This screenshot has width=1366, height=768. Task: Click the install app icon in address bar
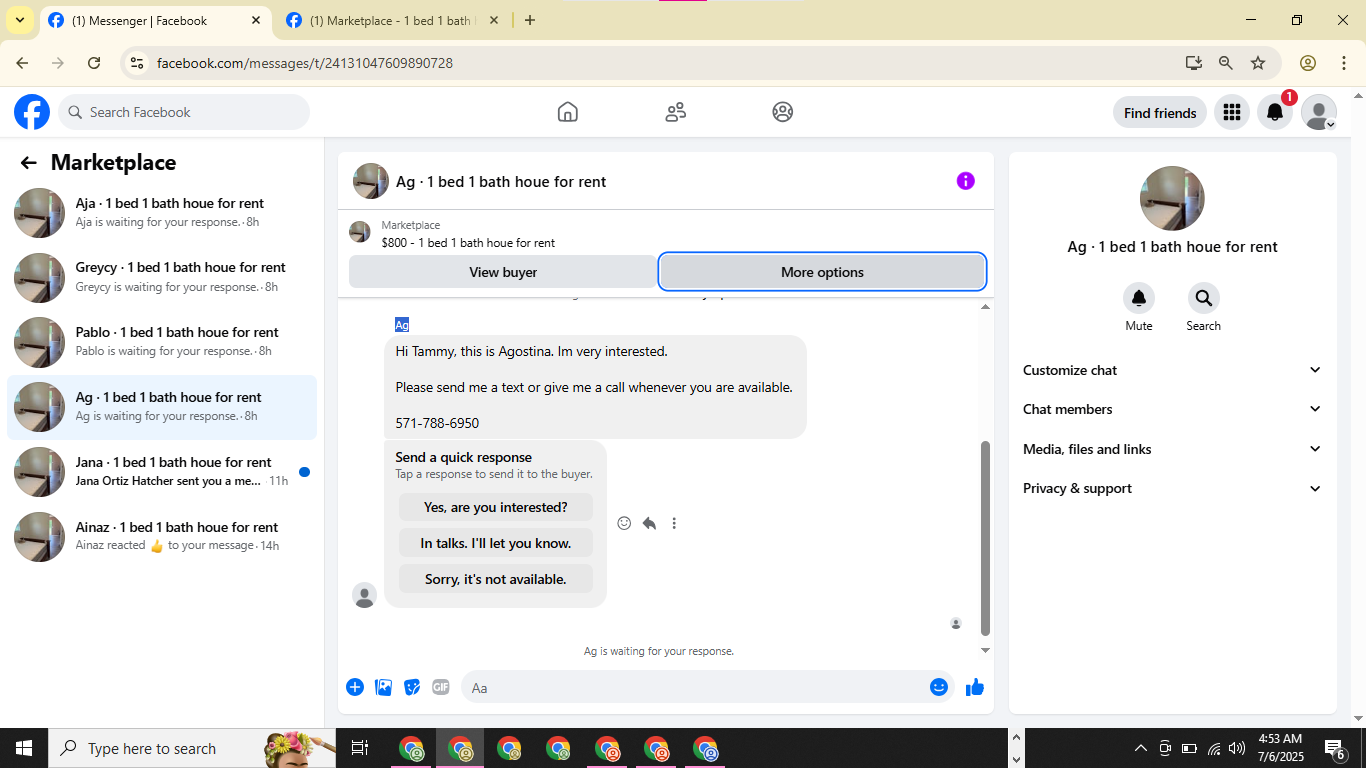1194,63
